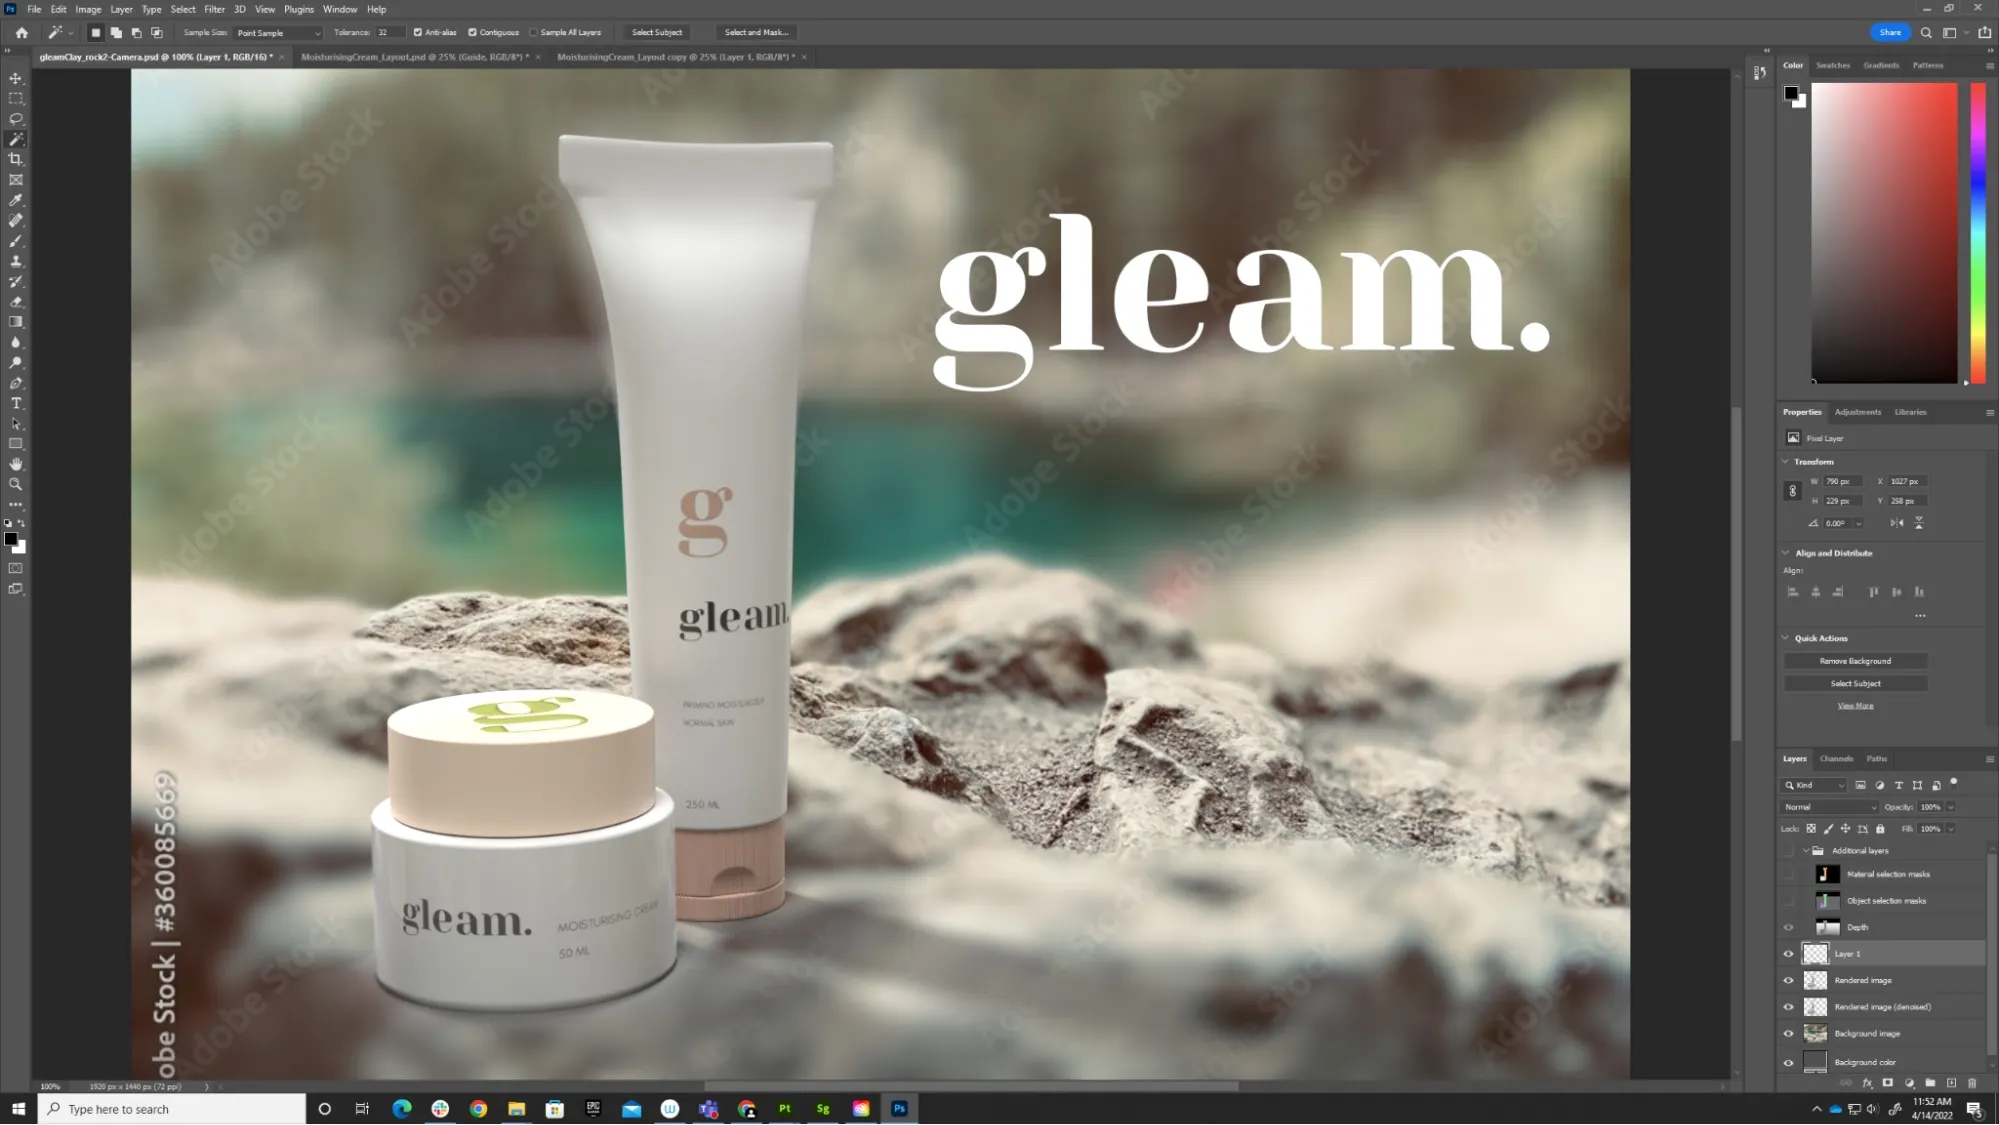Select the Move tool
The height and width of the screenshot is (1125, 1999).
pos(16,78)
